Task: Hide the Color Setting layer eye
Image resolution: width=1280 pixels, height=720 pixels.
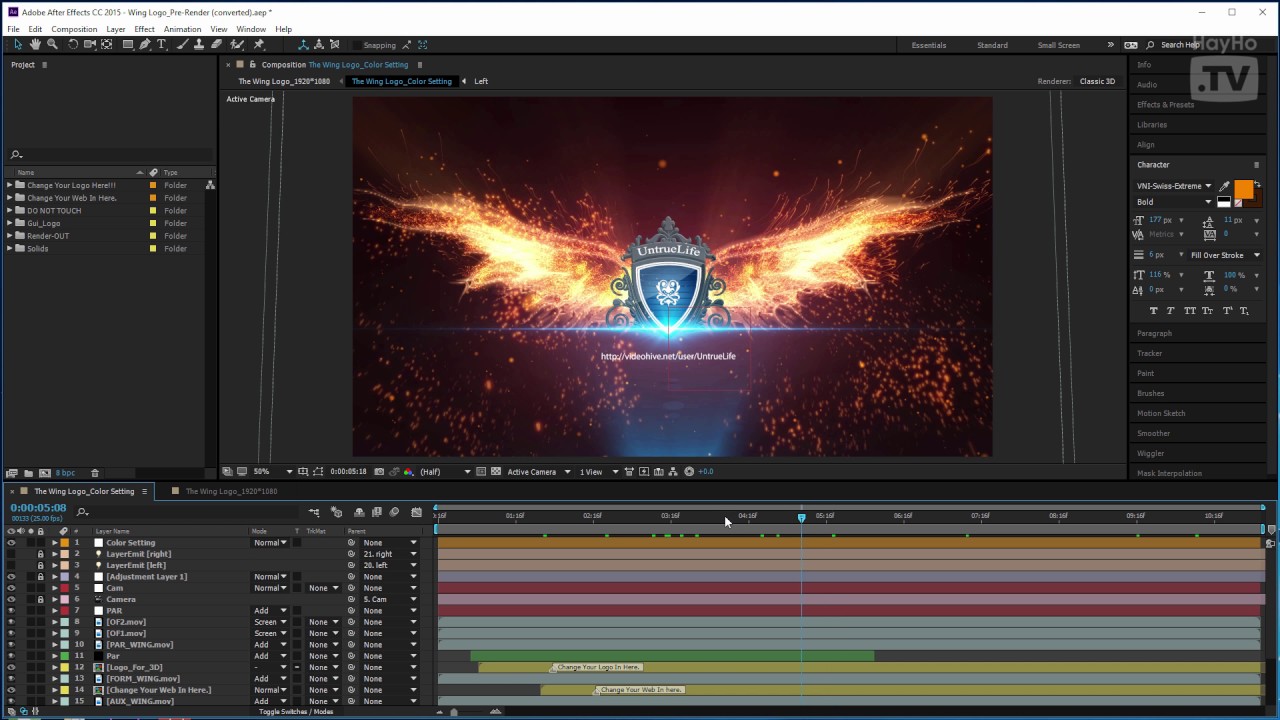Action: point(11,543)
